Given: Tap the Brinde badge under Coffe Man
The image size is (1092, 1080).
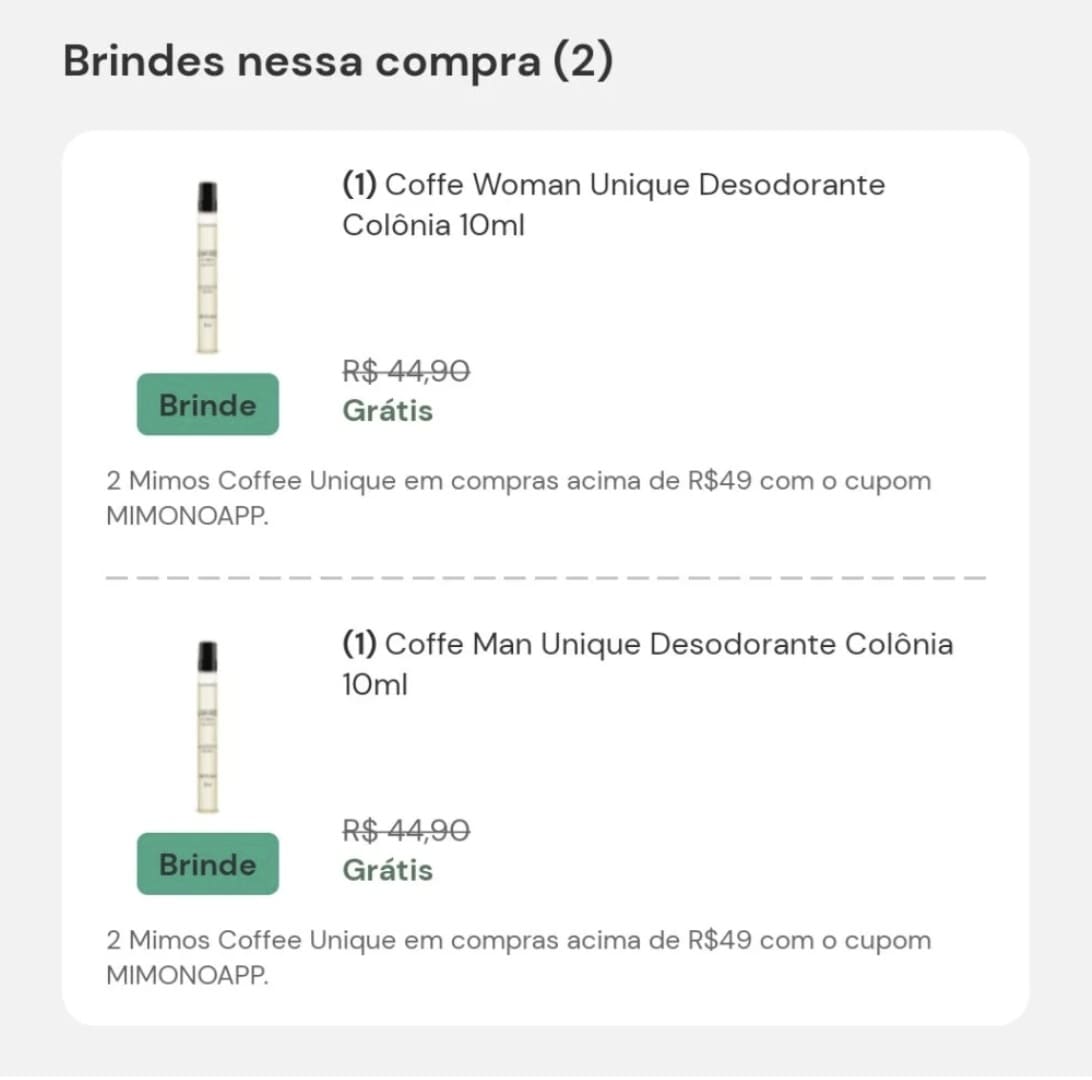Looking at the screenshot, I should 208,864.
